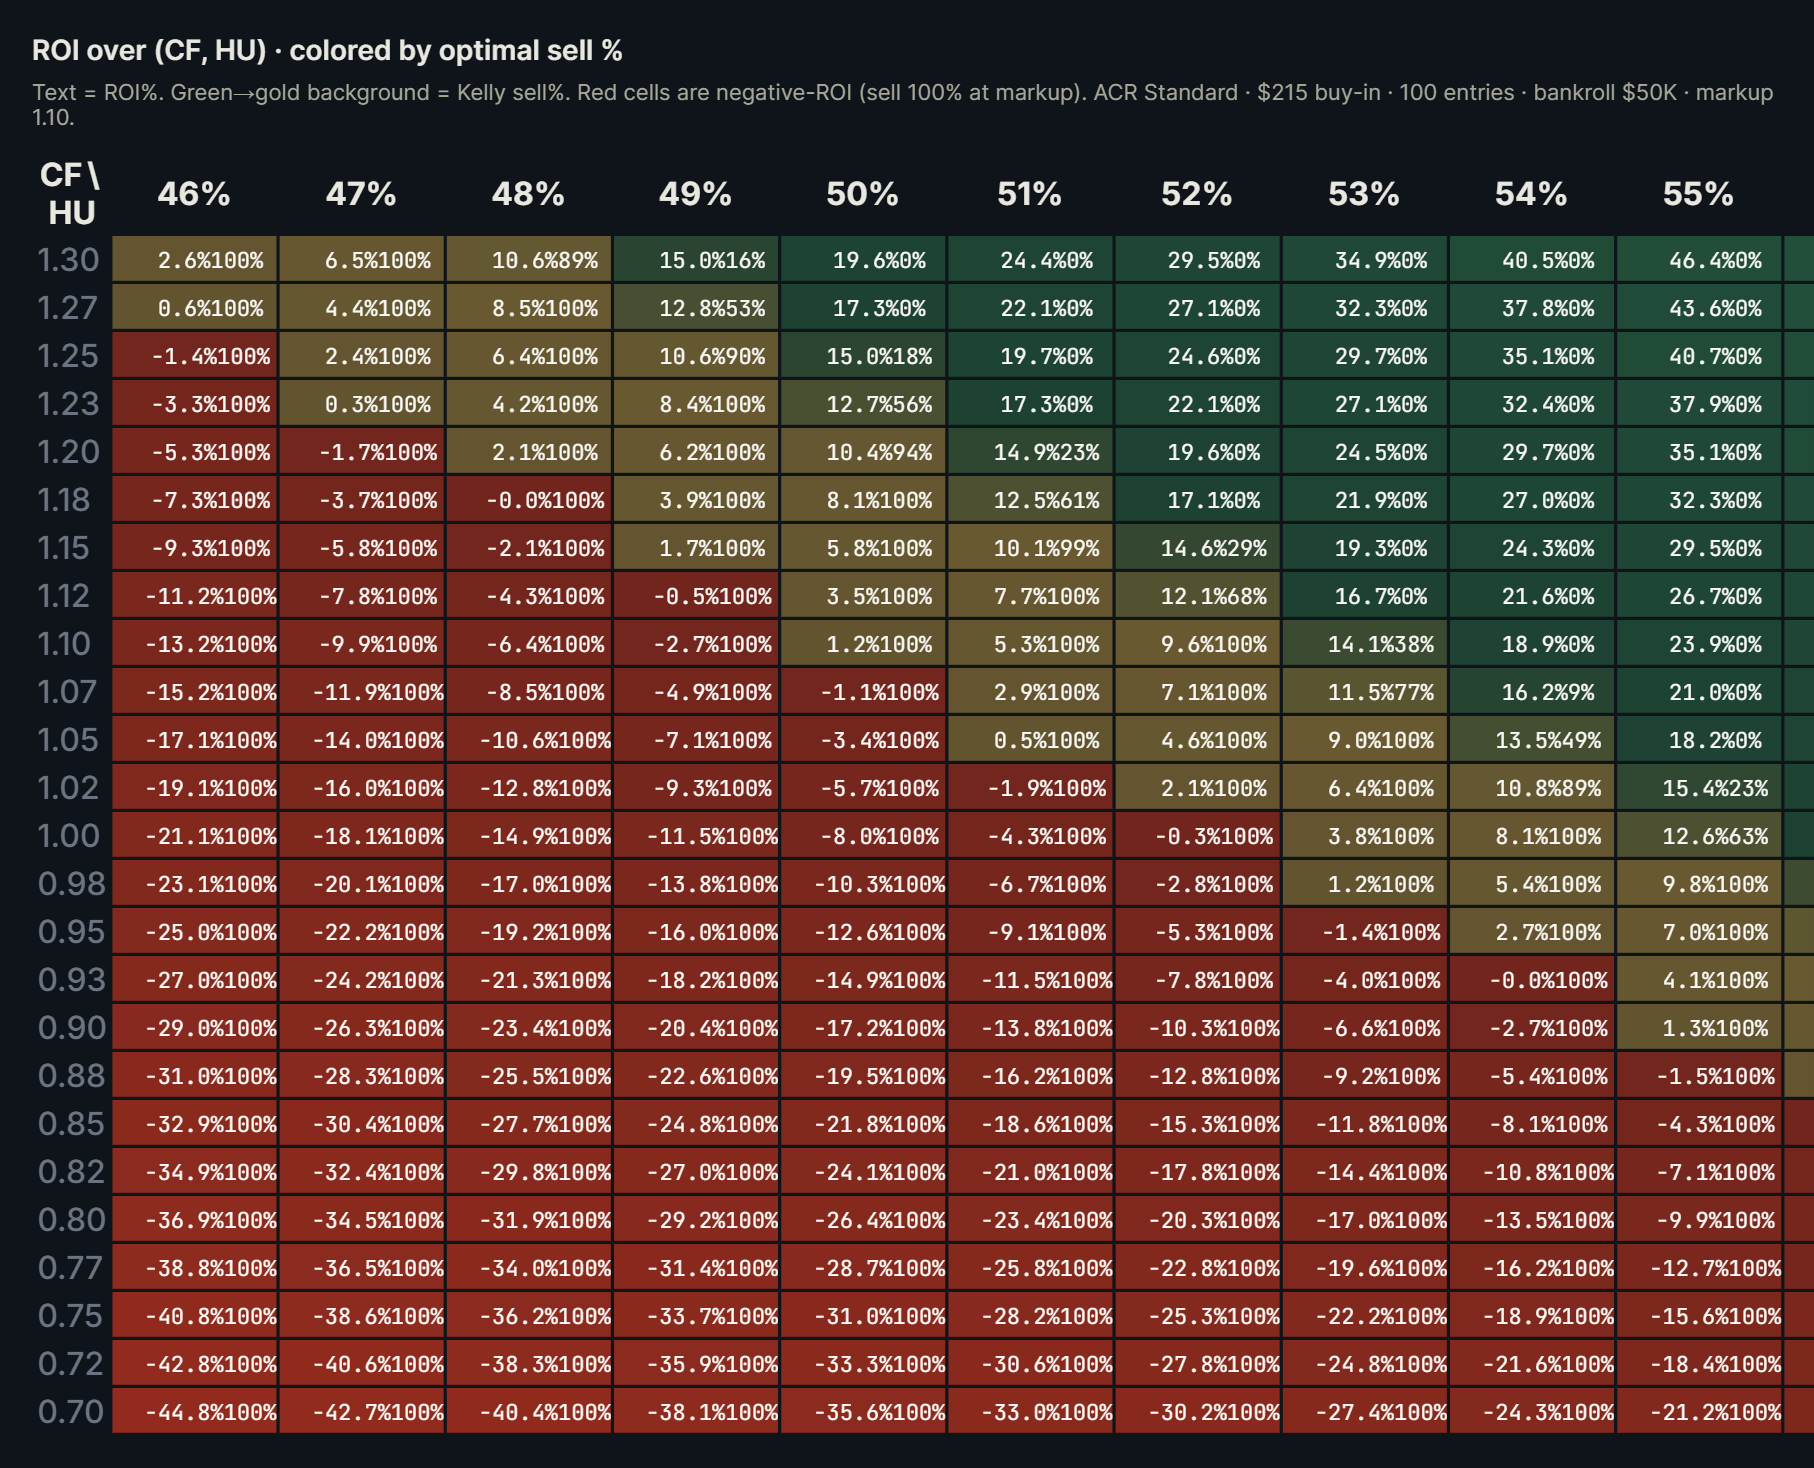
Task: Click the 14.1%38% cell in row 1.10
Action: pos(1368,643)
